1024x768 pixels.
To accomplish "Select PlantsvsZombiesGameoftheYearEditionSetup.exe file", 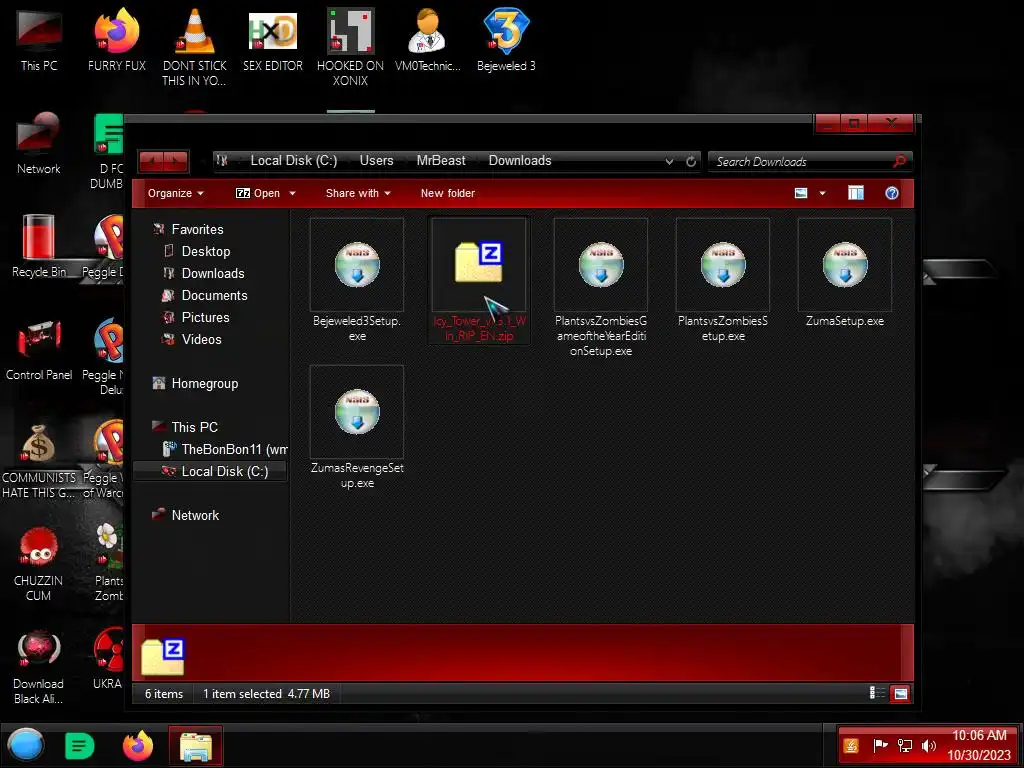I will tap(601, 288).
